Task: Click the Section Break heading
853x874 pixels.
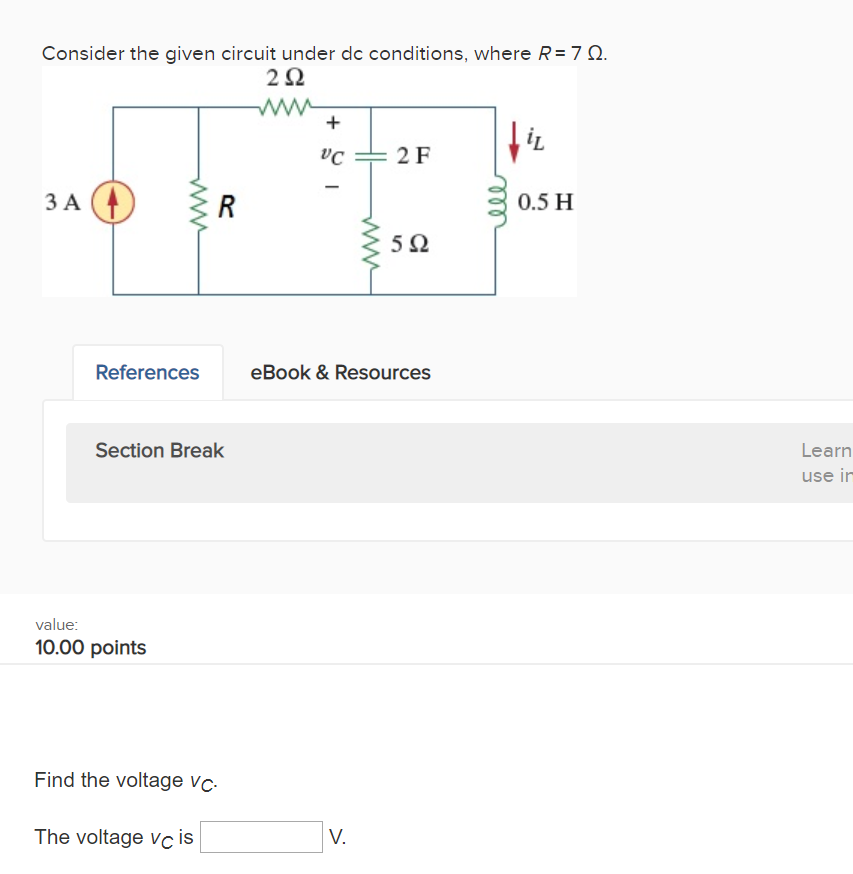Action: 159,450
